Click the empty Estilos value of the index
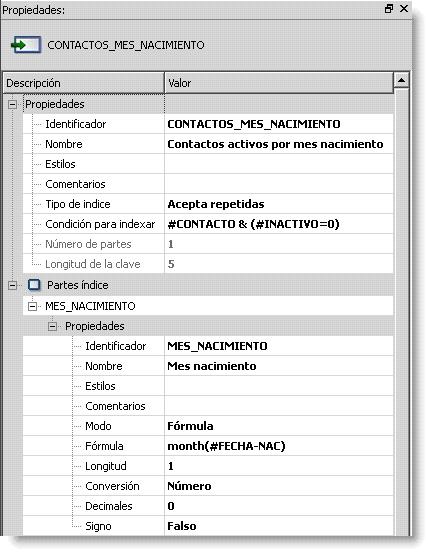Viewport: 428px width, 552px height. tap(278, 164)
